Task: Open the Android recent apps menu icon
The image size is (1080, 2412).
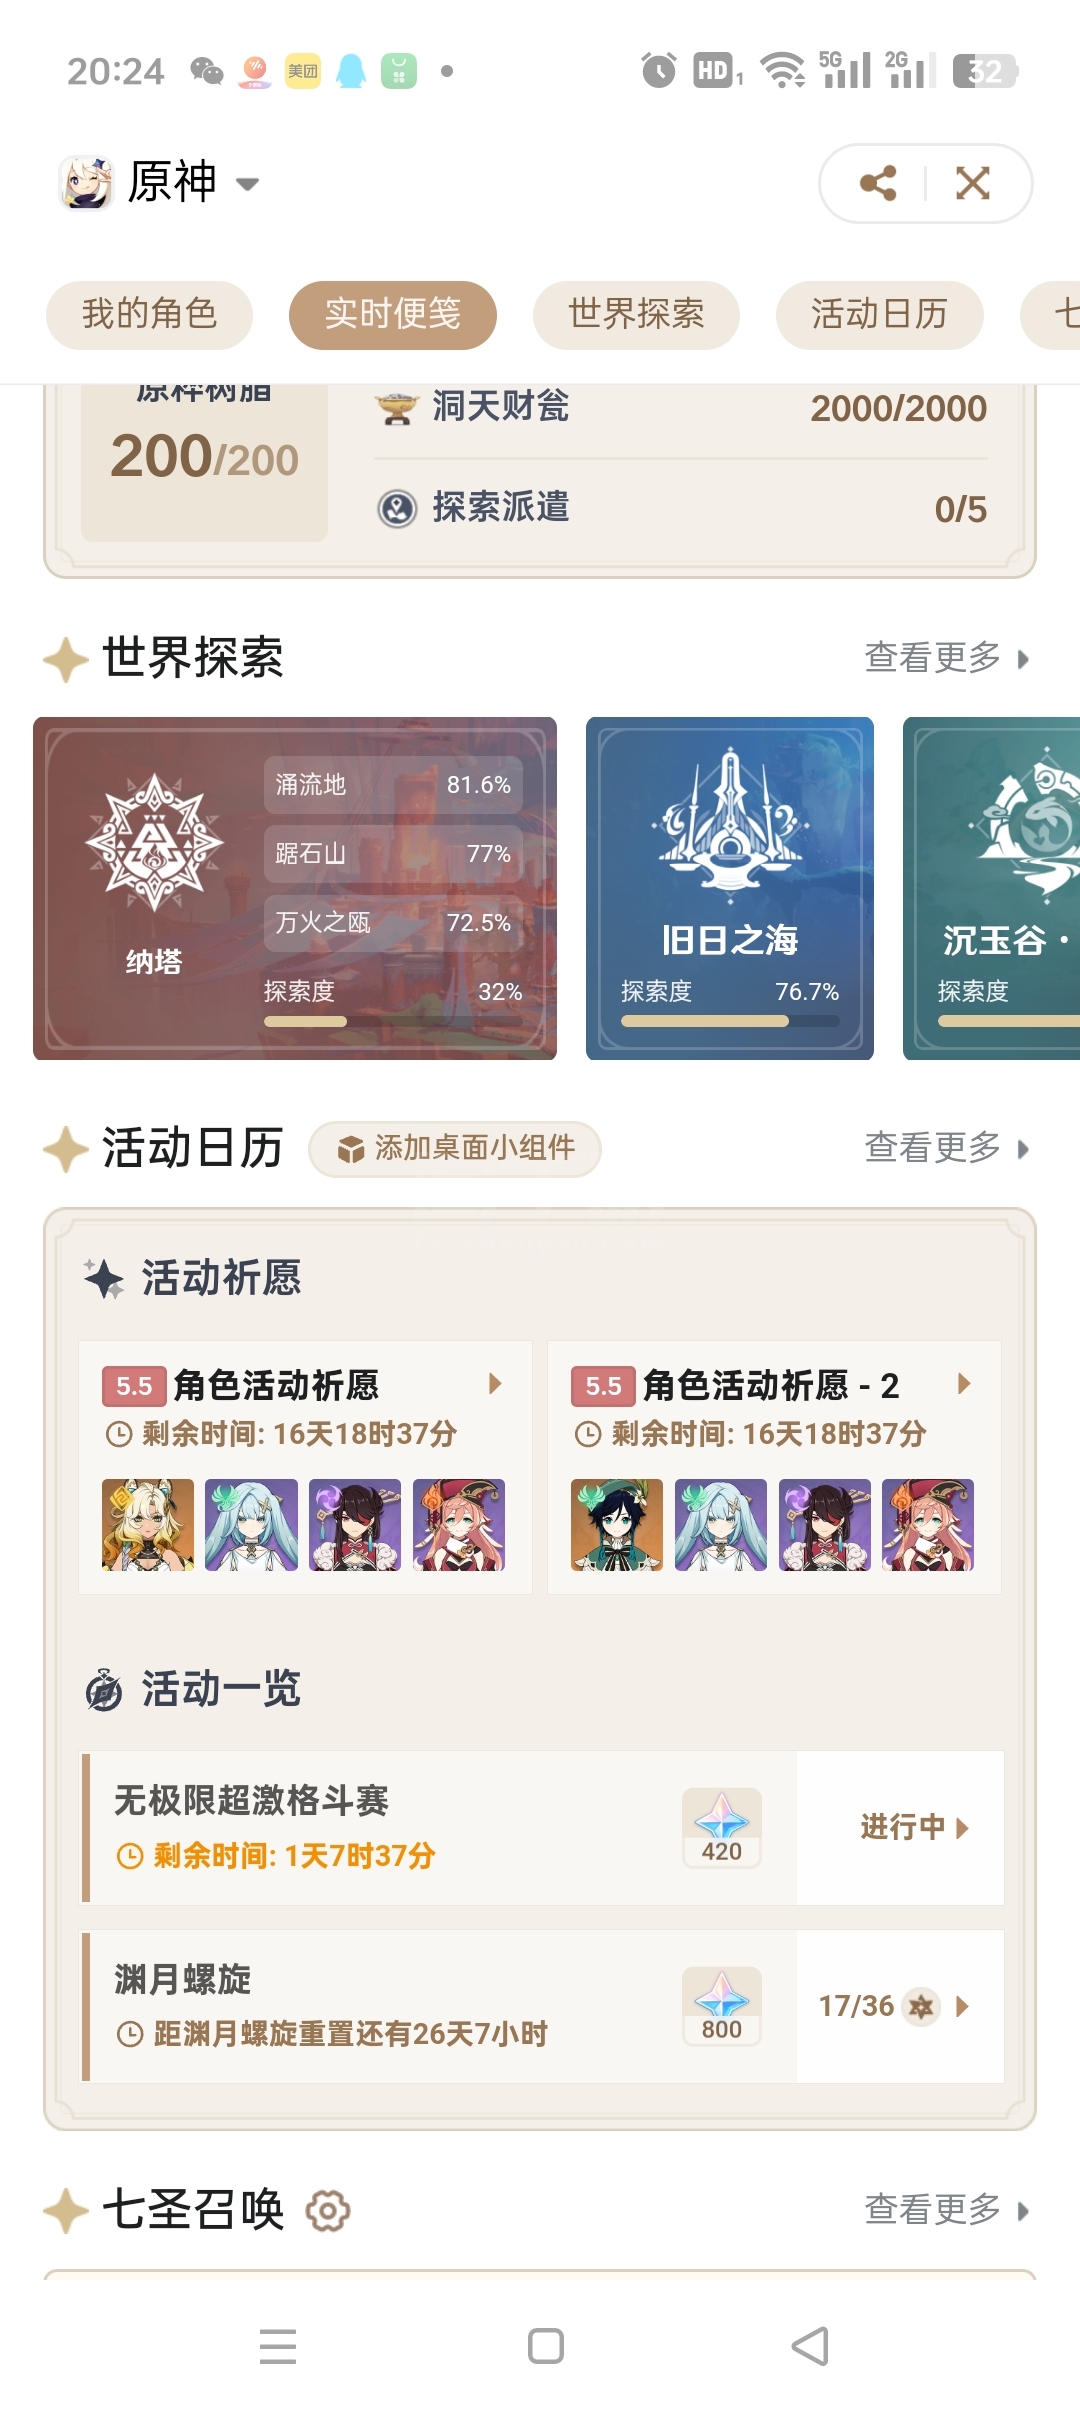Action: click(x=278, y=2346)
